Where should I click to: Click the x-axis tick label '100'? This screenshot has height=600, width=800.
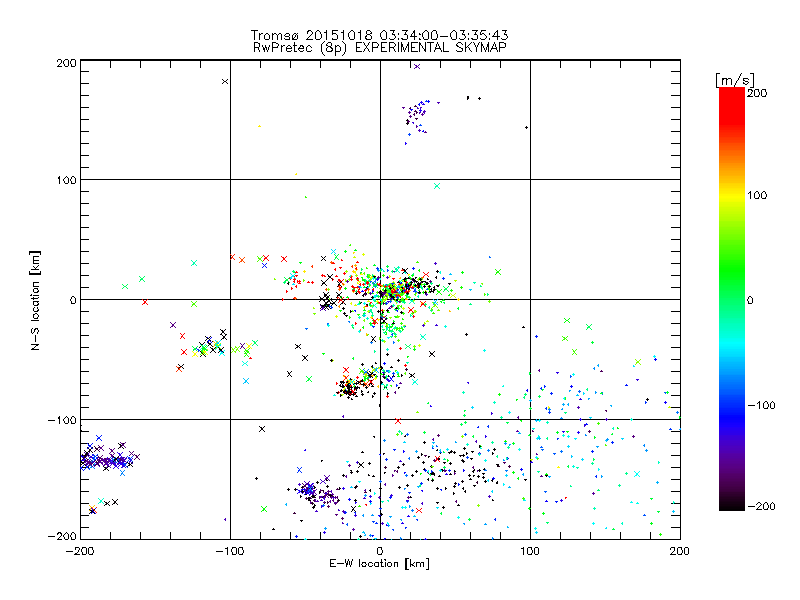(530, 551)
